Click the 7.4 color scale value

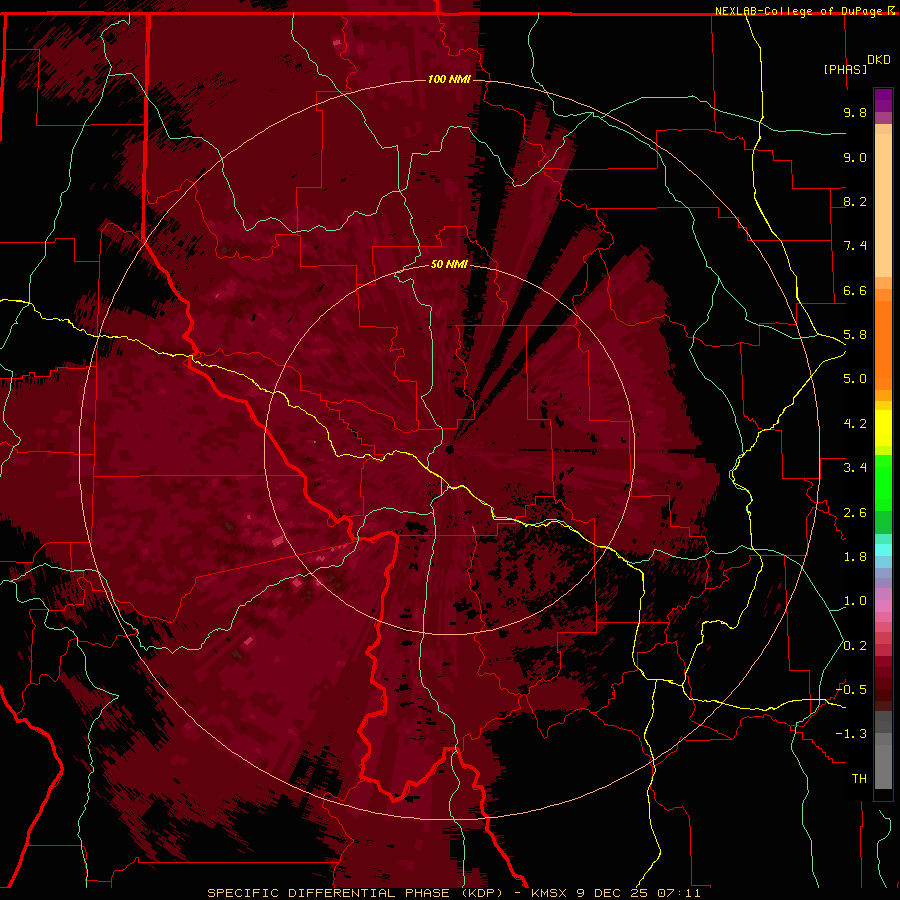click(855, 246)
